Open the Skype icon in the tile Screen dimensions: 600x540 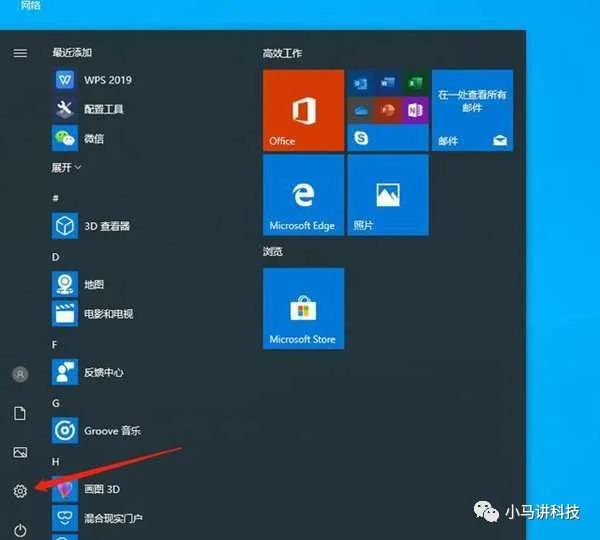pos(361,138)
